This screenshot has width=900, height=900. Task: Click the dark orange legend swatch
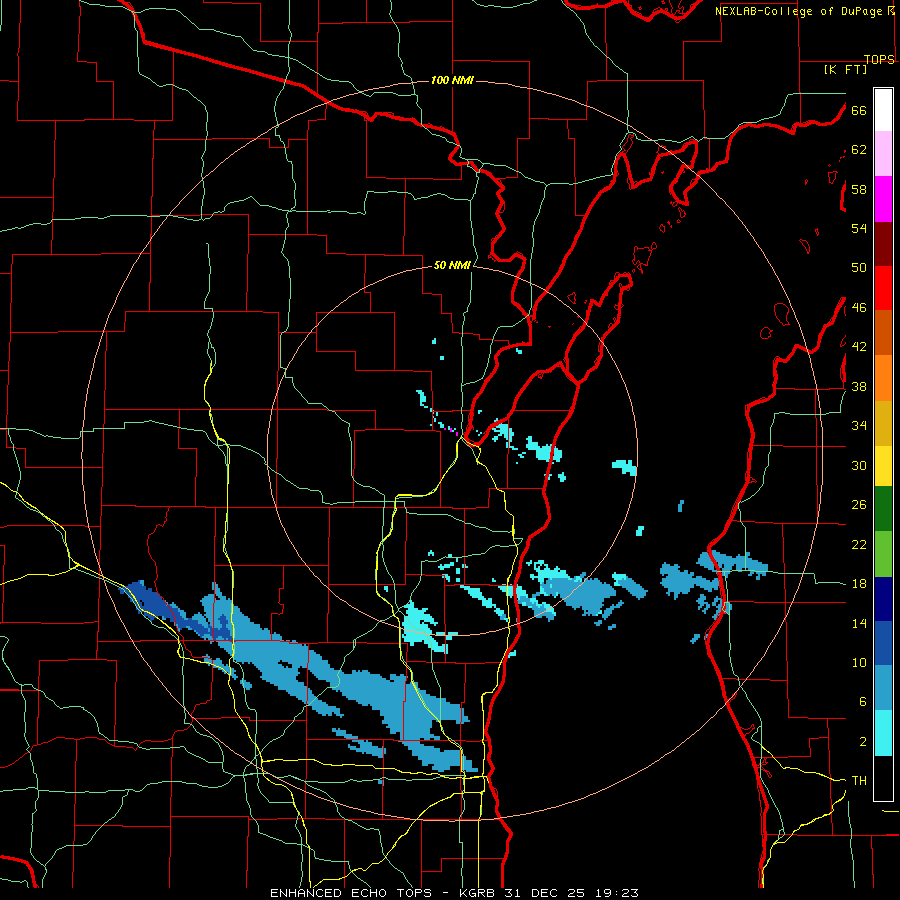[883, 332]
